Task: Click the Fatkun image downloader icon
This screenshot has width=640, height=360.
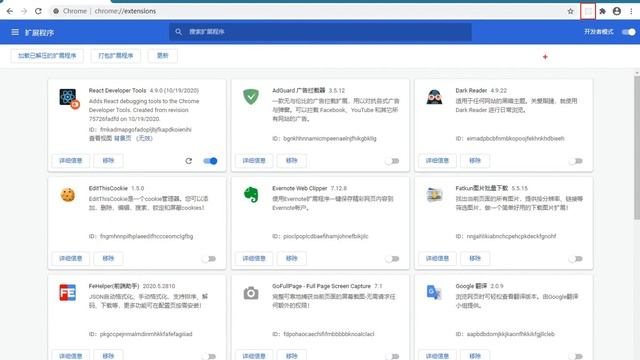Action: tap(434, 195)
